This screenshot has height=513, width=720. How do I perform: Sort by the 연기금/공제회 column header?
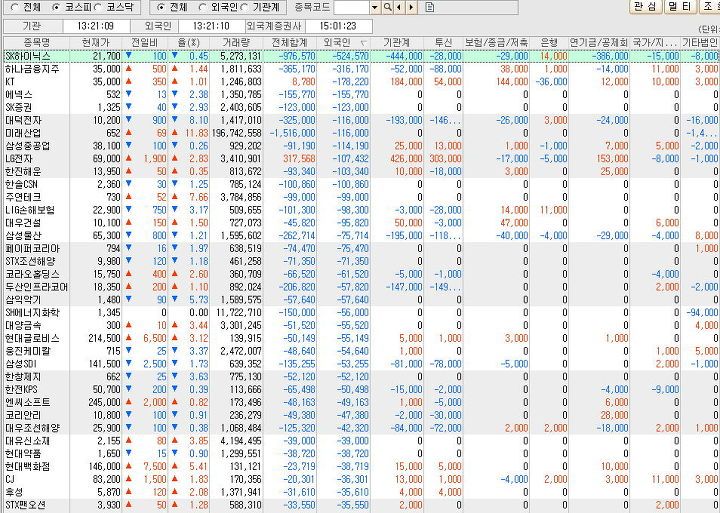click(599, 43)
